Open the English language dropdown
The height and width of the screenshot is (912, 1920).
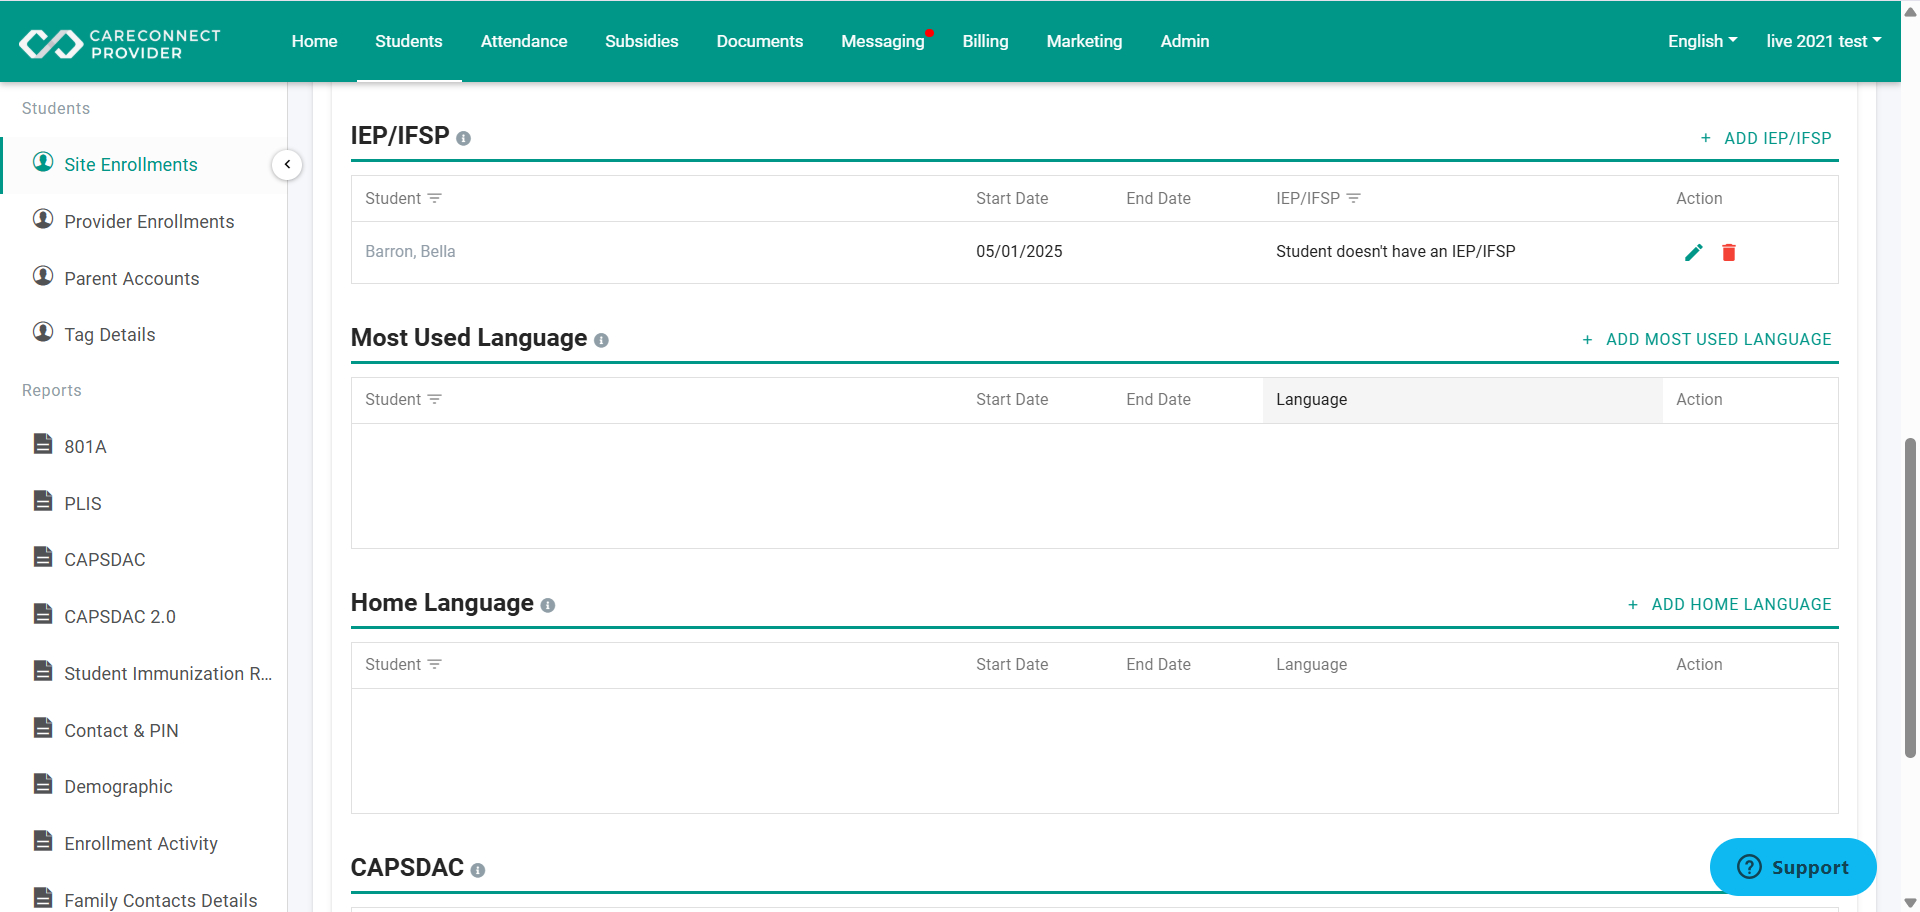tap(1702, 41)
